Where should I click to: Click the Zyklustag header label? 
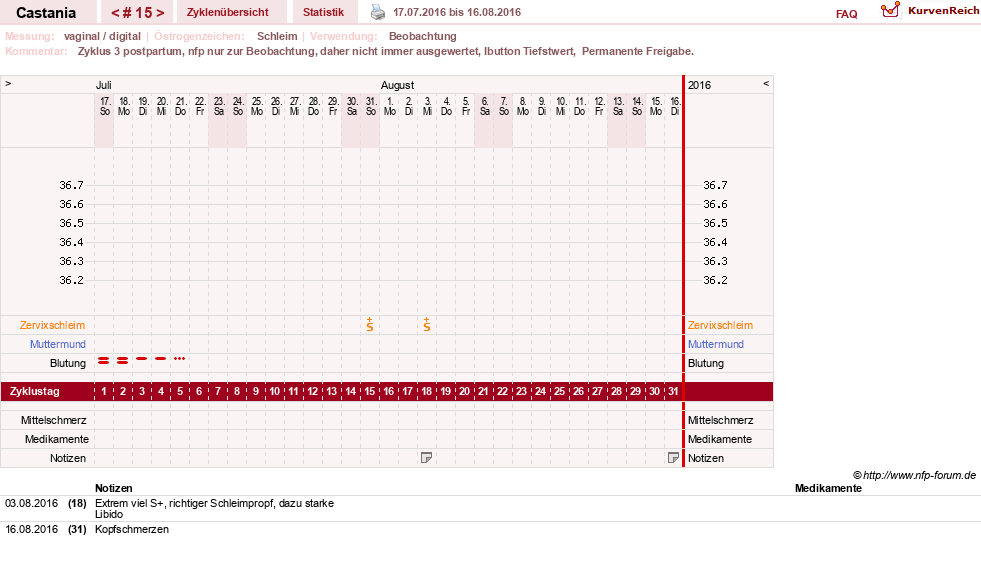click(x=34, y=391)
